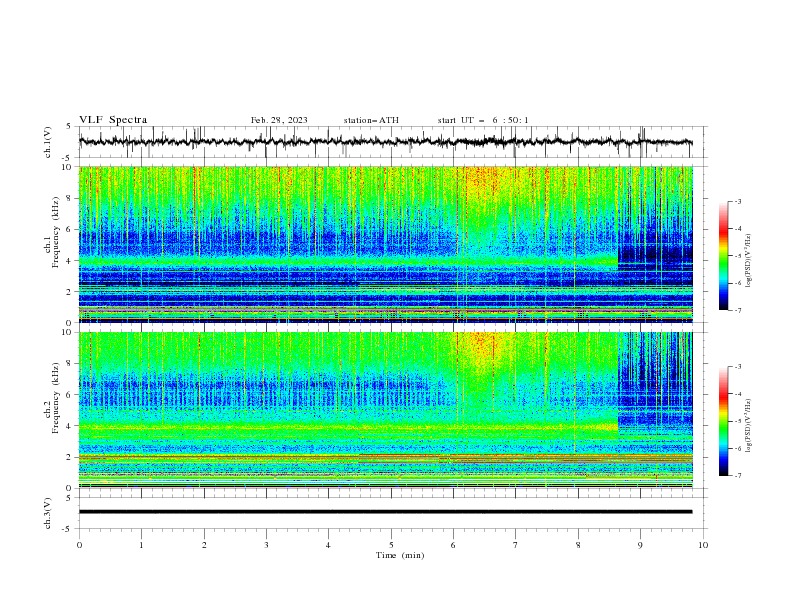Click the "5" tick on the Time axis

pos(391,545)
